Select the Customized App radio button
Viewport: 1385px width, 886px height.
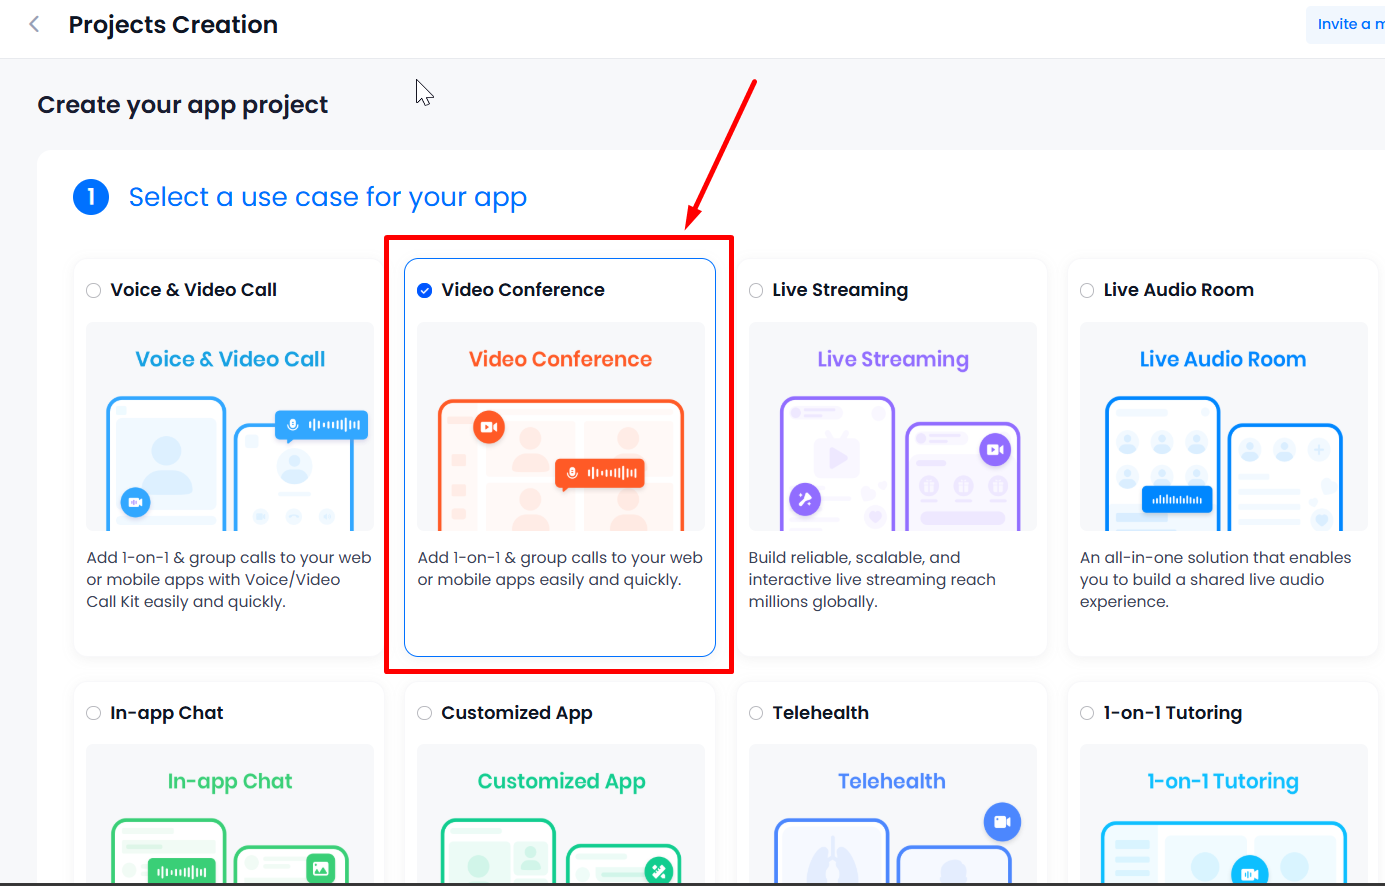[425, 713]
